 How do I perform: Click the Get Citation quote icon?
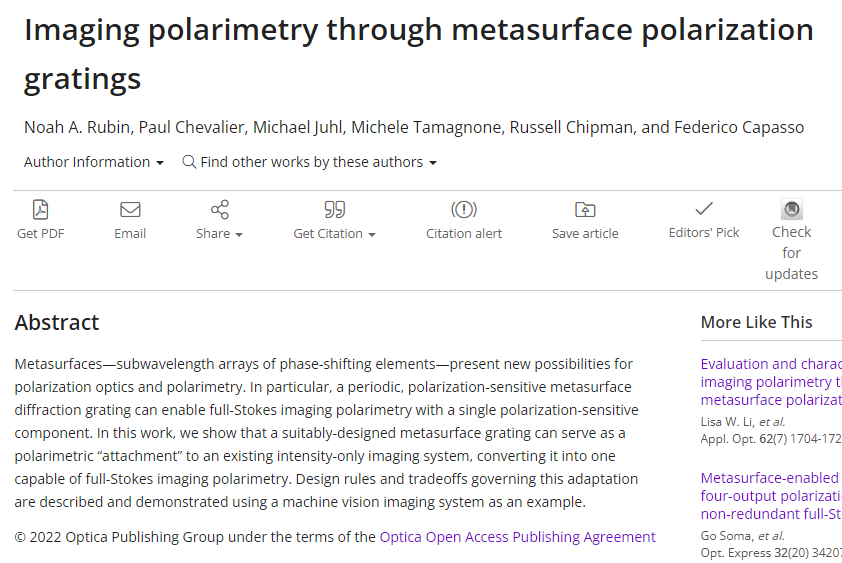pyautogui.click(x=335, y=210)
